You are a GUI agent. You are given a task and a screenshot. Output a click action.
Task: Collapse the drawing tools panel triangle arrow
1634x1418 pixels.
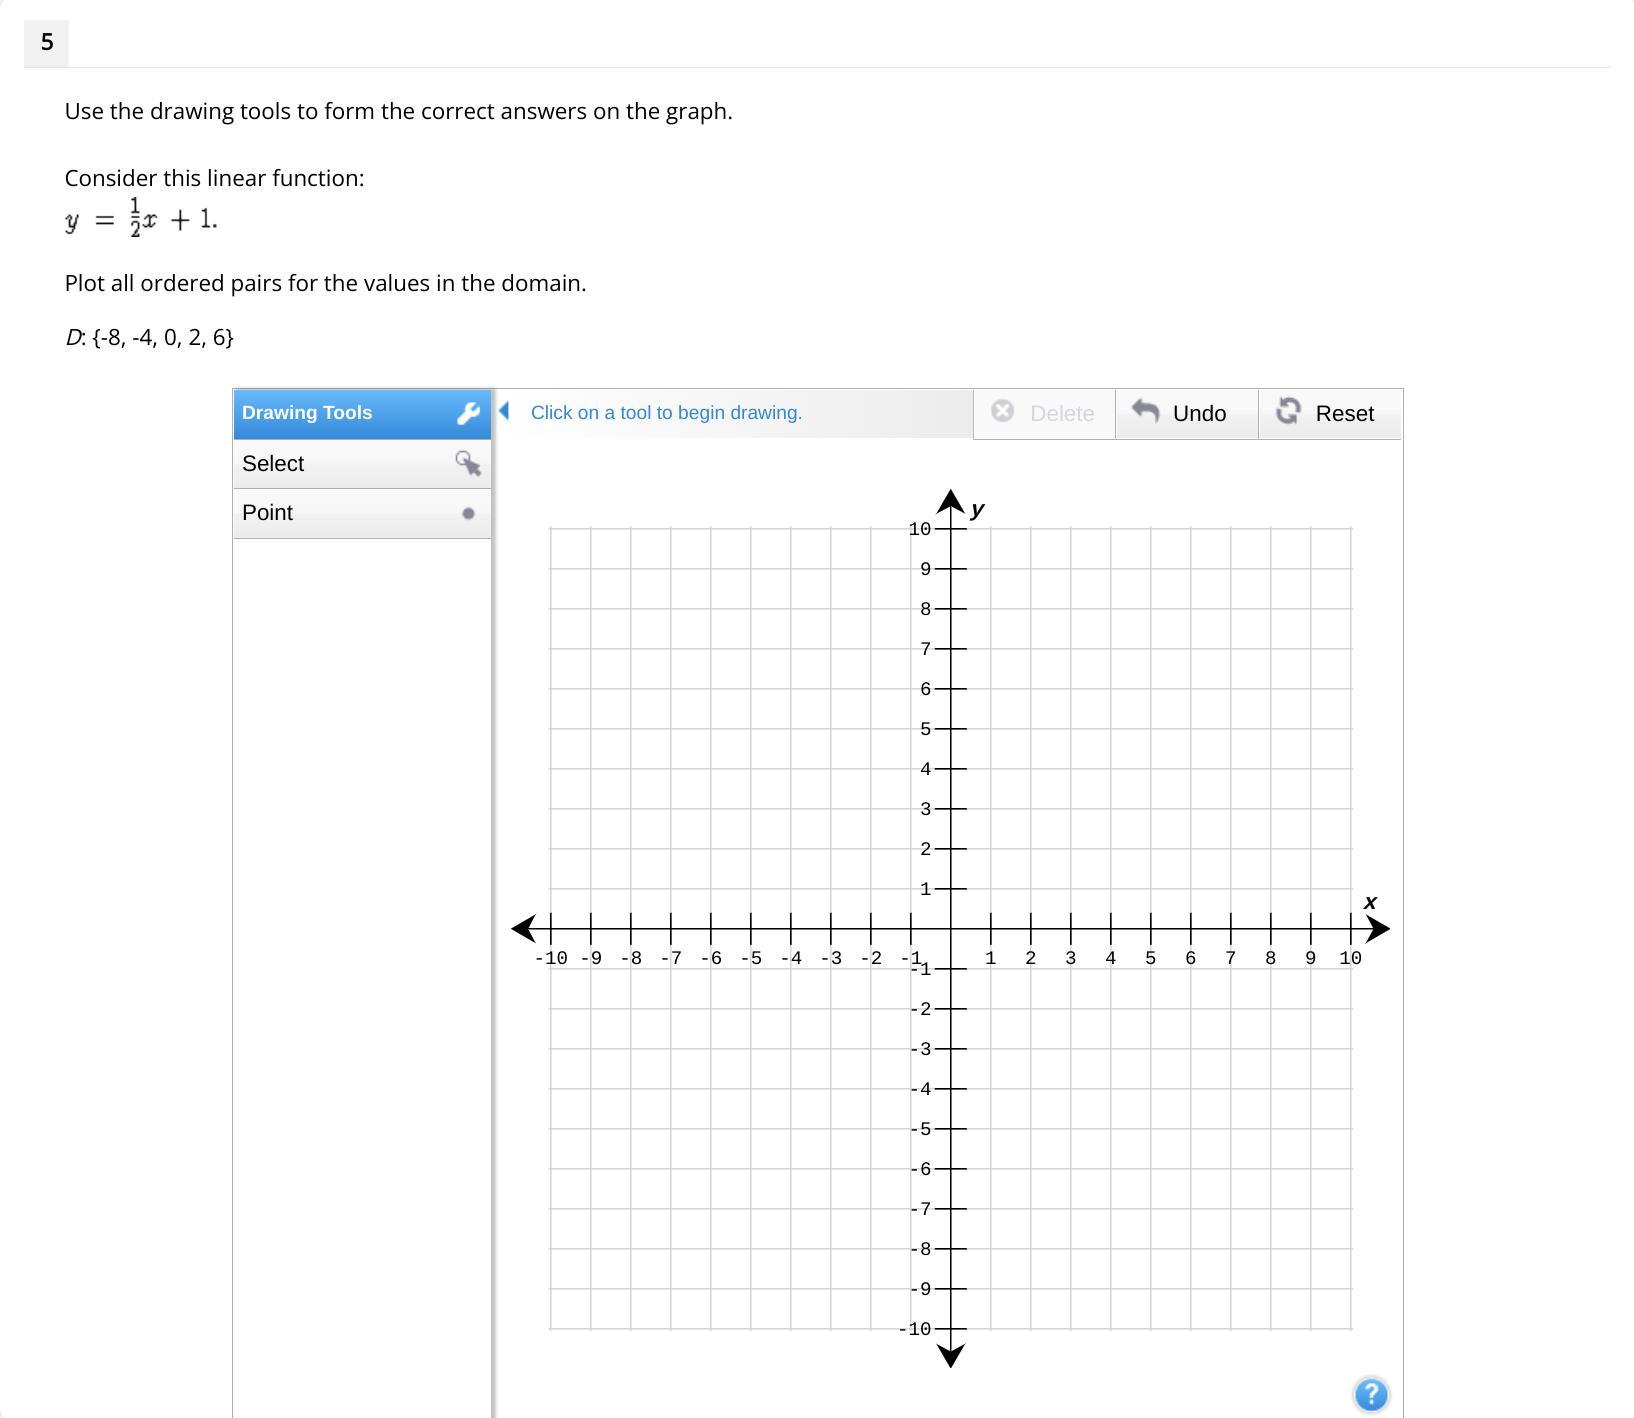[x=504, y=410]
